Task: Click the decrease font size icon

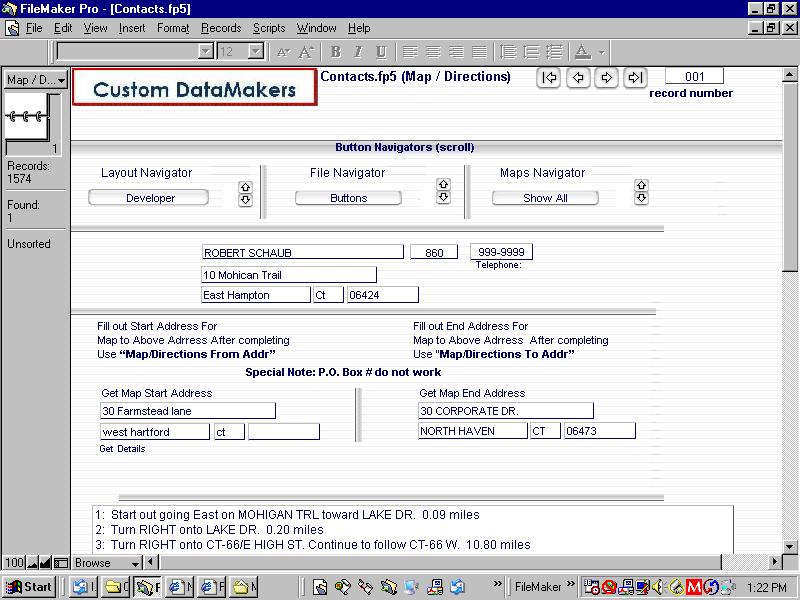Action: (284, 52)
